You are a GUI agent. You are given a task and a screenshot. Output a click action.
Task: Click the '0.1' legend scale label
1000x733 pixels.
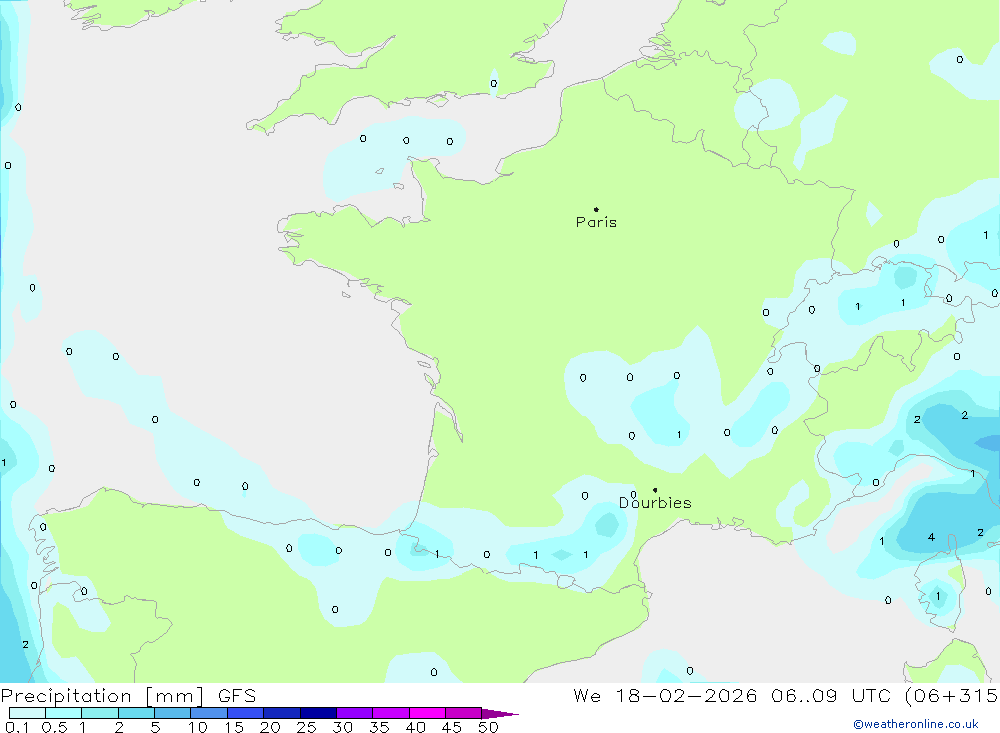(17, 727)
